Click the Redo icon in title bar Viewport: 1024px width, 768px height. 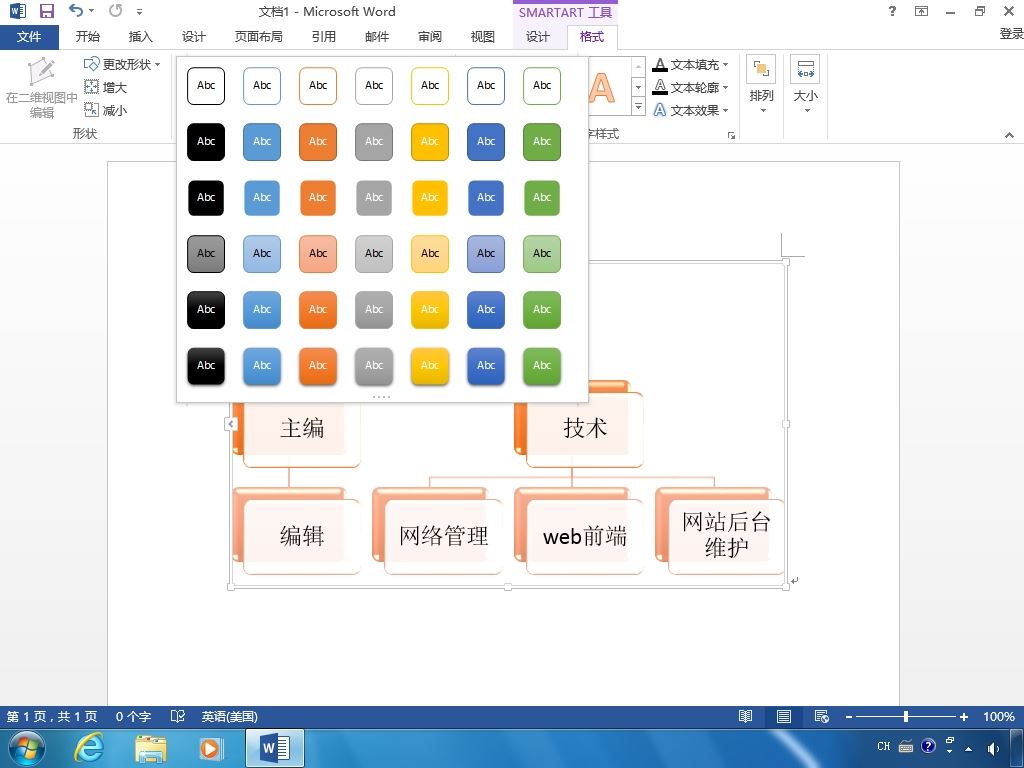point(116,10)
